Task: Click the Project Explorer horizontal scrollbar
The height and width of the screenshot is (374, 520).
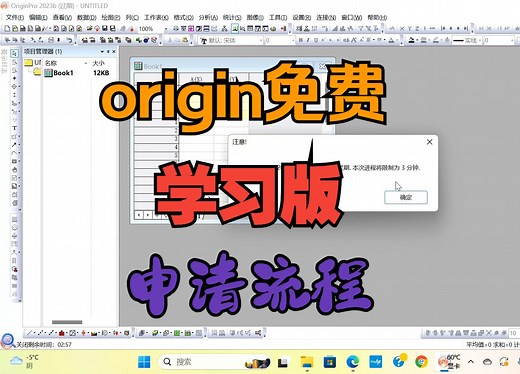Action: [x=67, y=322]
